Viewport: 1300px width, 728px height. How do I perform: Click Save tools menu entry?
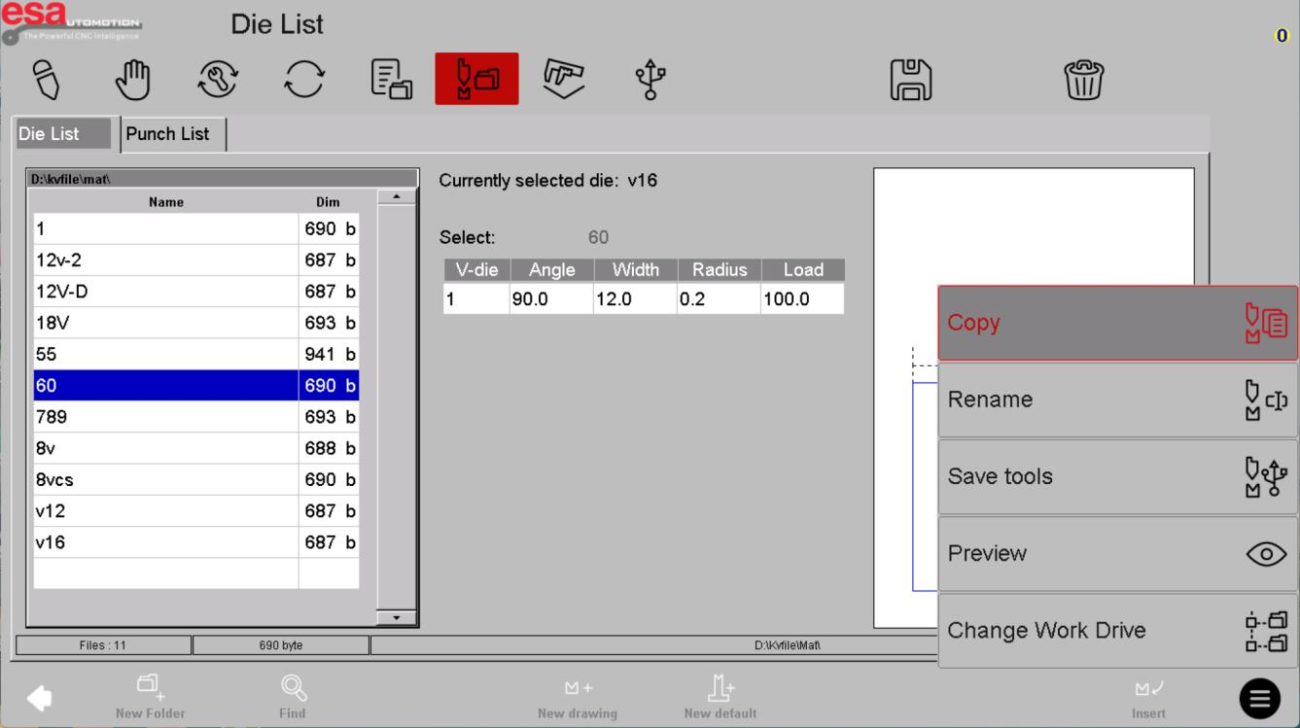(x=1117, y=477)
